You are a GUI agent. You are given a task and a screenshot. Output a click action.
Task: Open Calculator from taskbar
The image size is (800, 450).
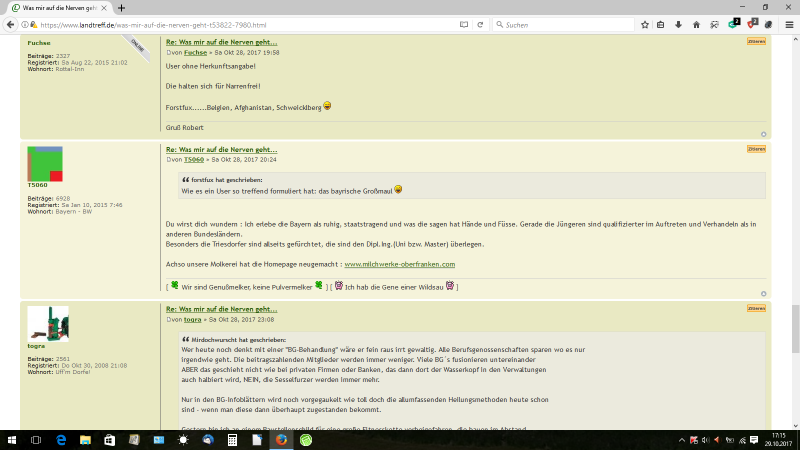[232, 440]
